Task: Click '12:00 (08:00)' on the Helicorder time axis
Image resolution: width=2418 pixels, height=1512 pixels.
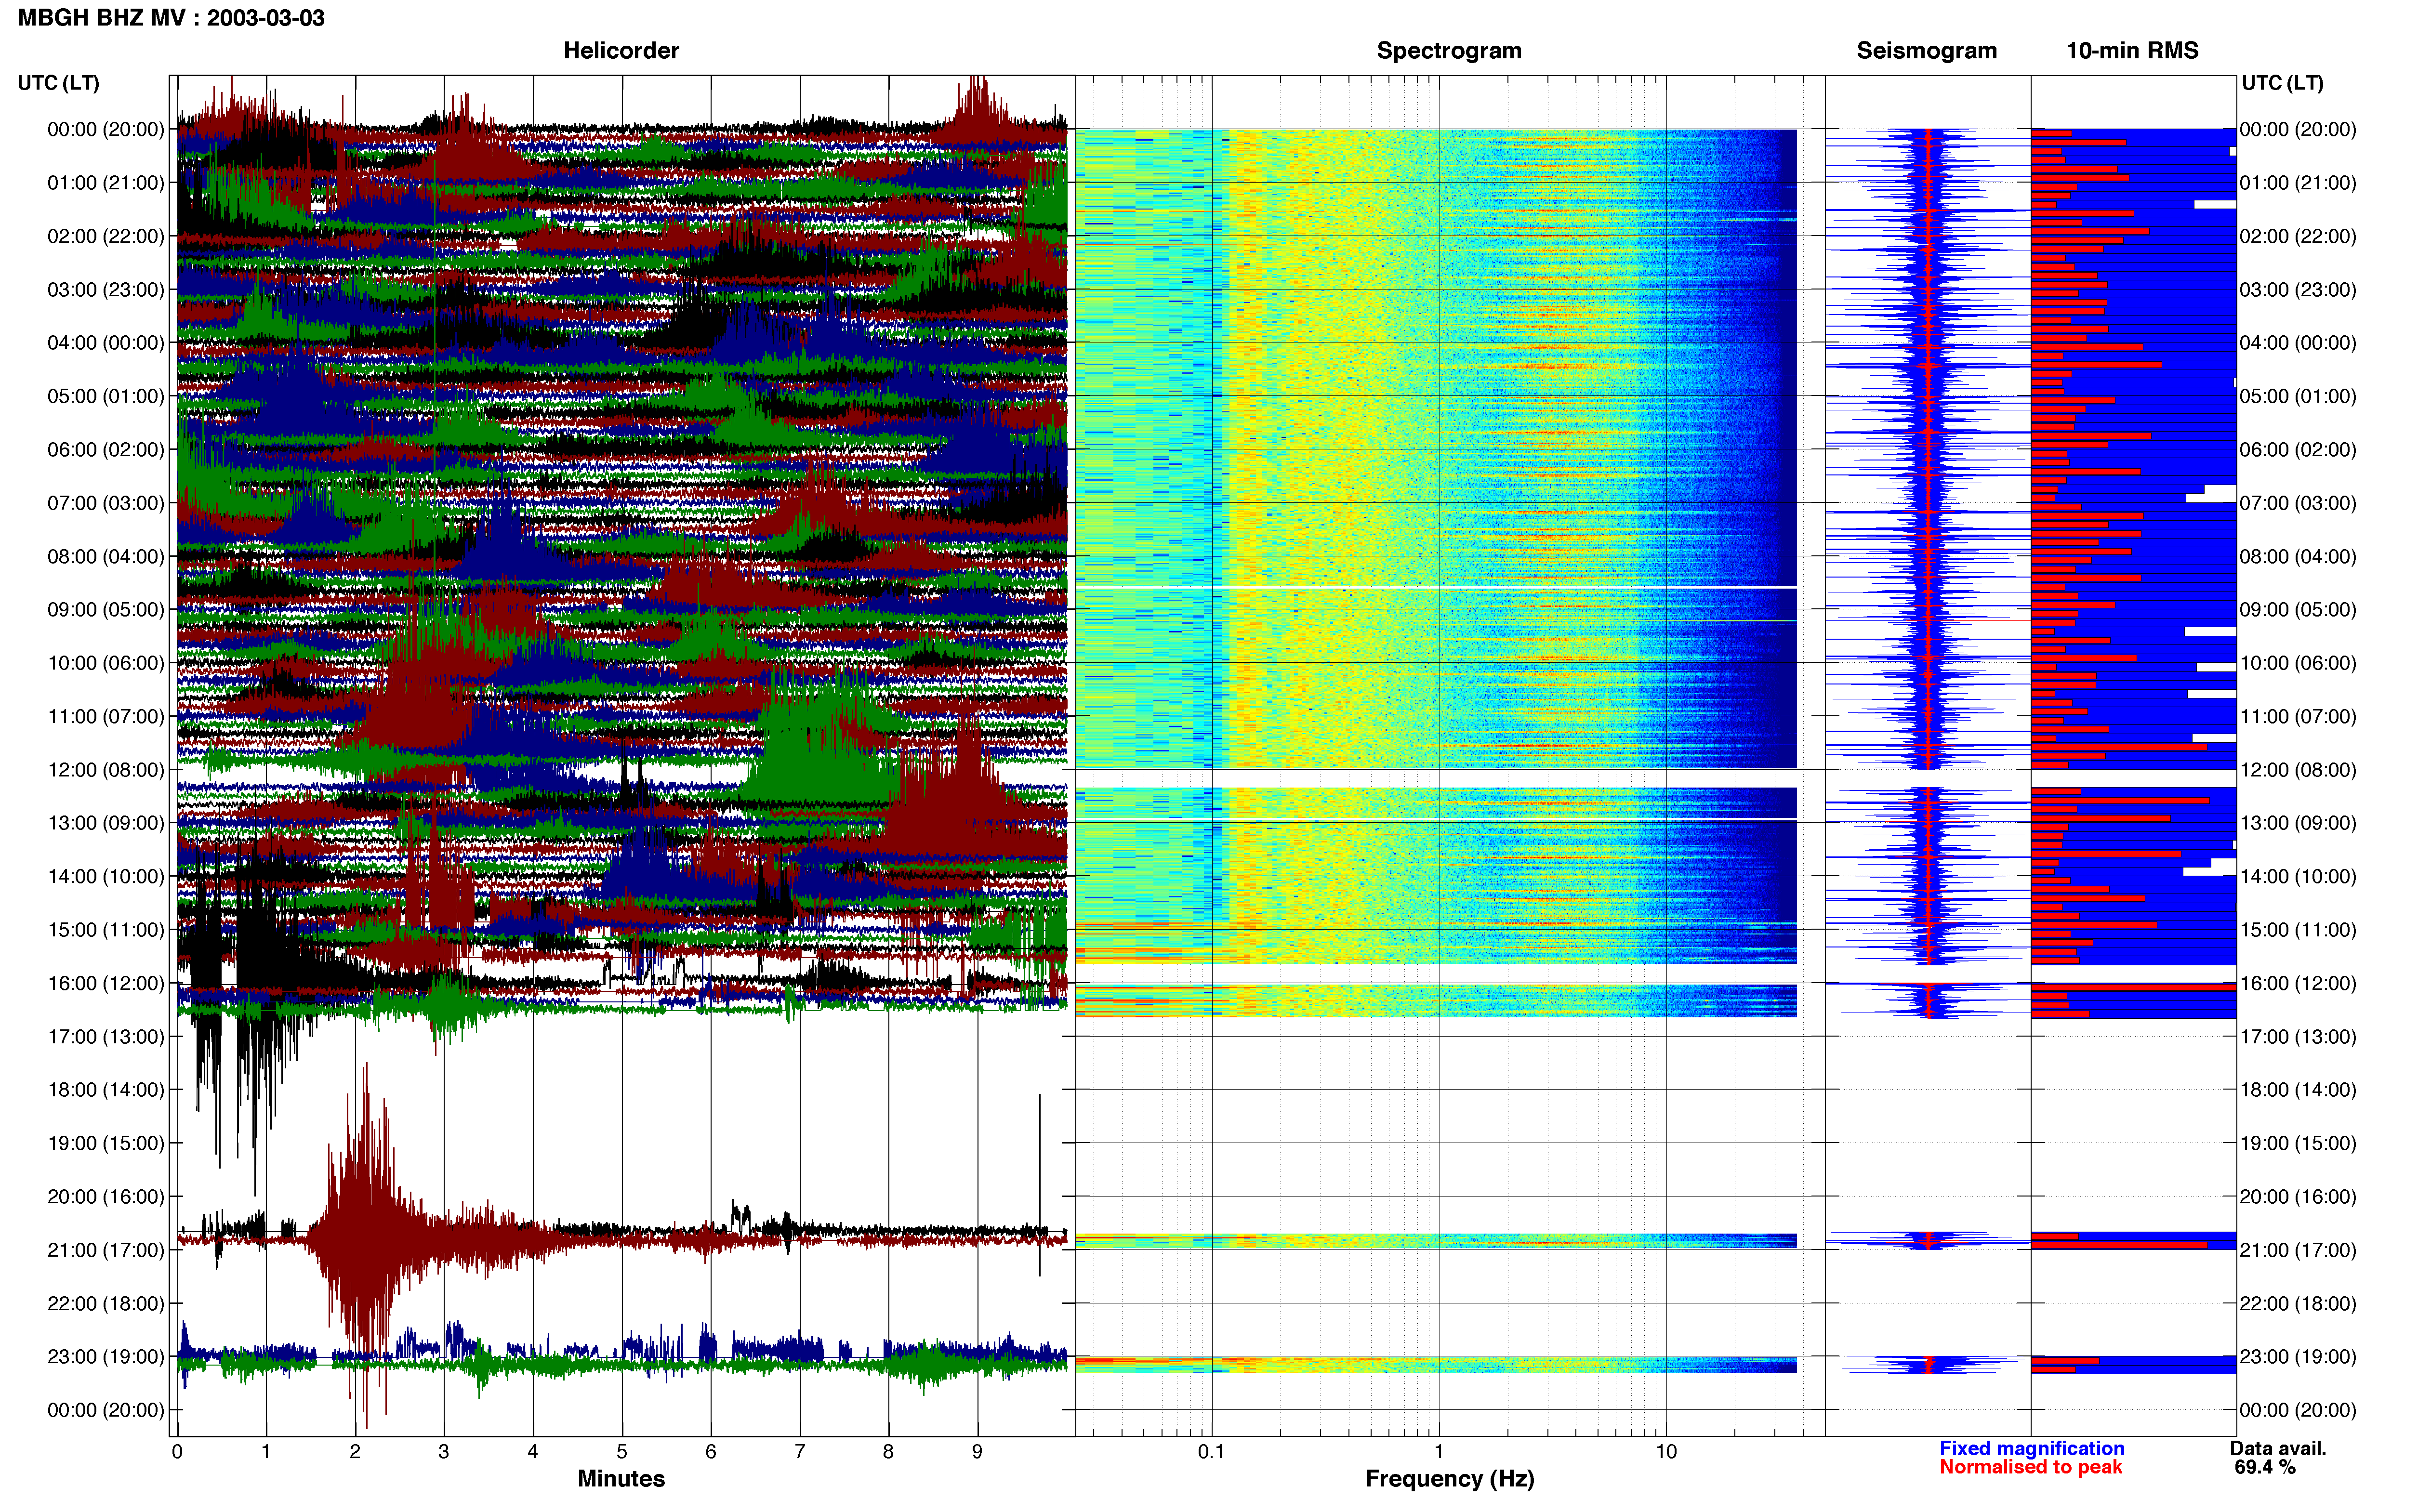Action: (x=106, y=770)
